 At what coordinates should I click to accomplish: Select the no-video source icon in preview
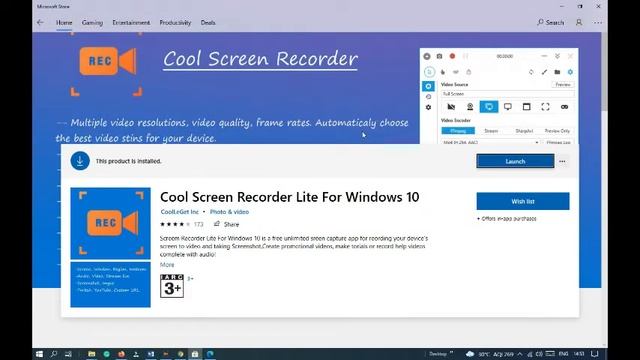(x=451, y=107)
